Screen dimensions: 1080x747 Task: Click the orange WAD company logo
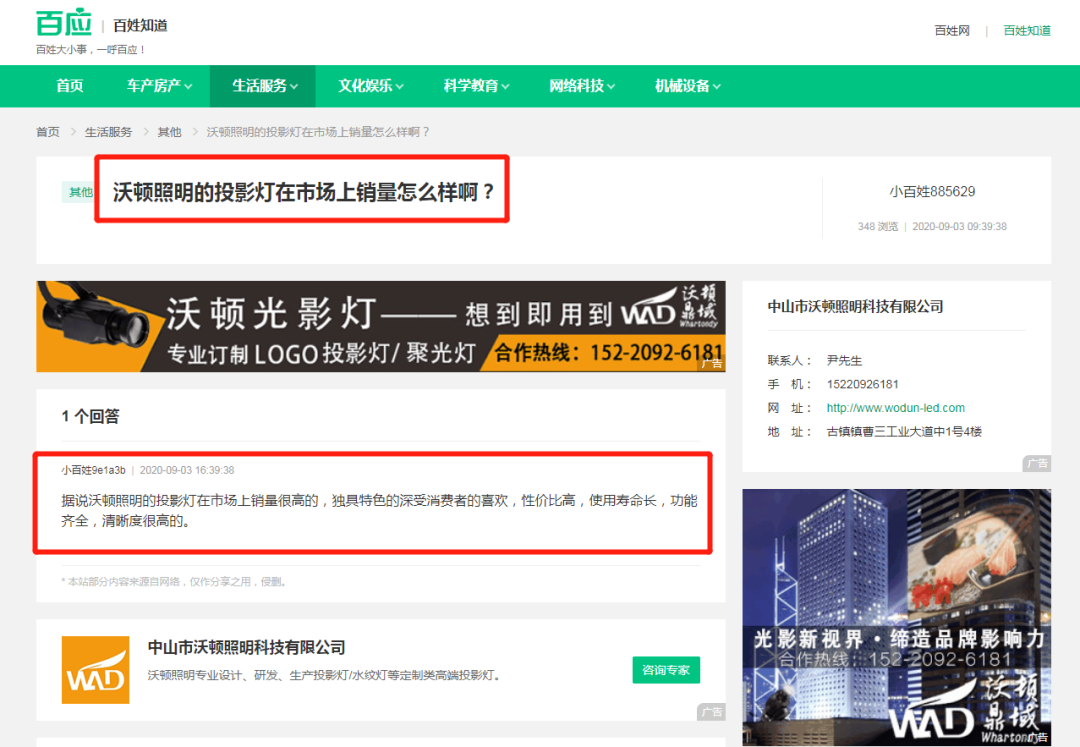pos(96,670)
